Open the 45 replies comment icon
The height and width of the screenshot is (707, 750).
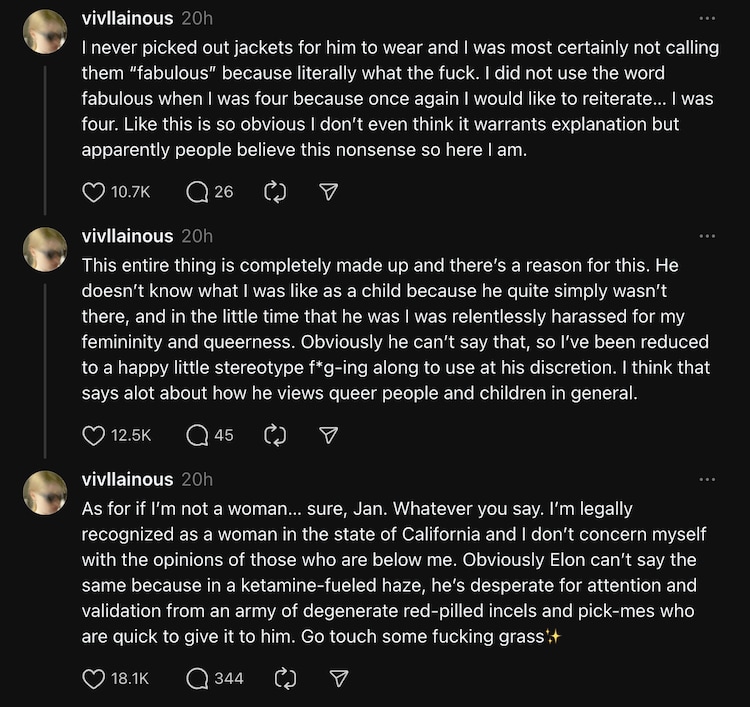(198, 435)
